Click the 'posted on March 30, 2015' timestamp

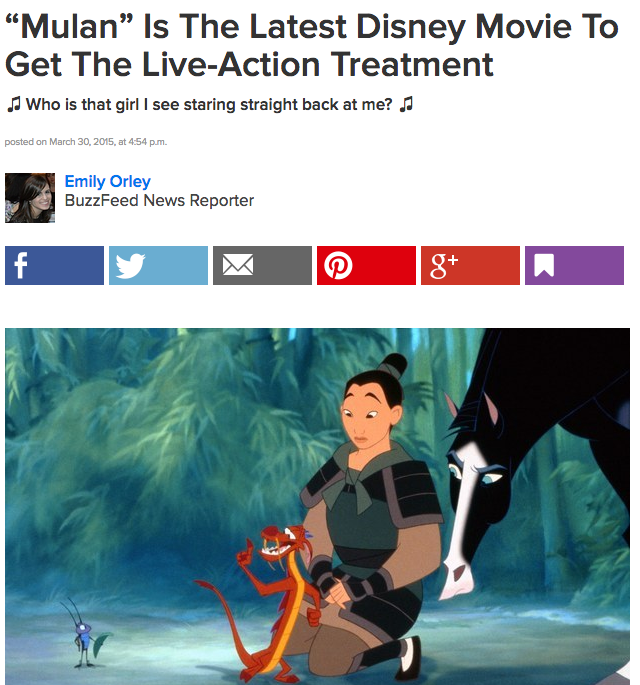click(x=86, y=142)
